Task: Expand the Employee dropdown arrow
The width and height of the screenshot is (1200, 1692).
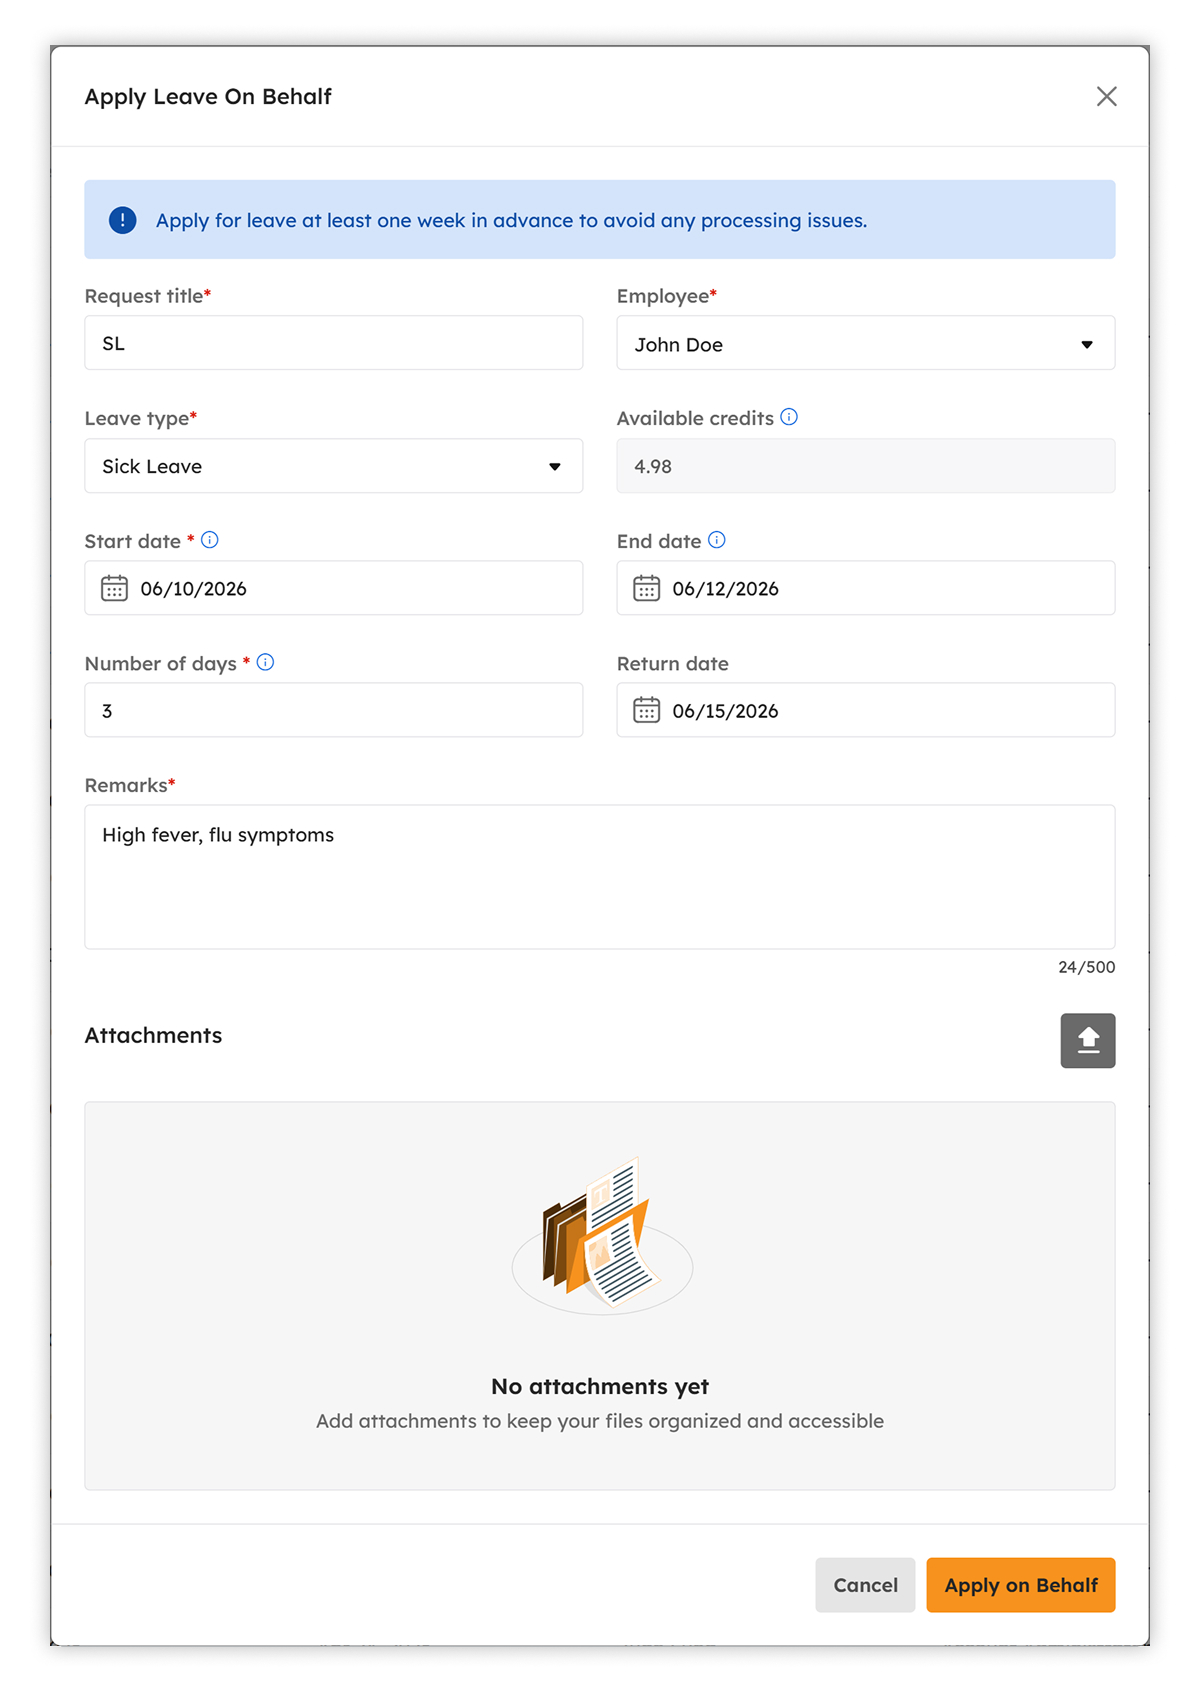Action: pyautogui.click(x=1087, y=345)
